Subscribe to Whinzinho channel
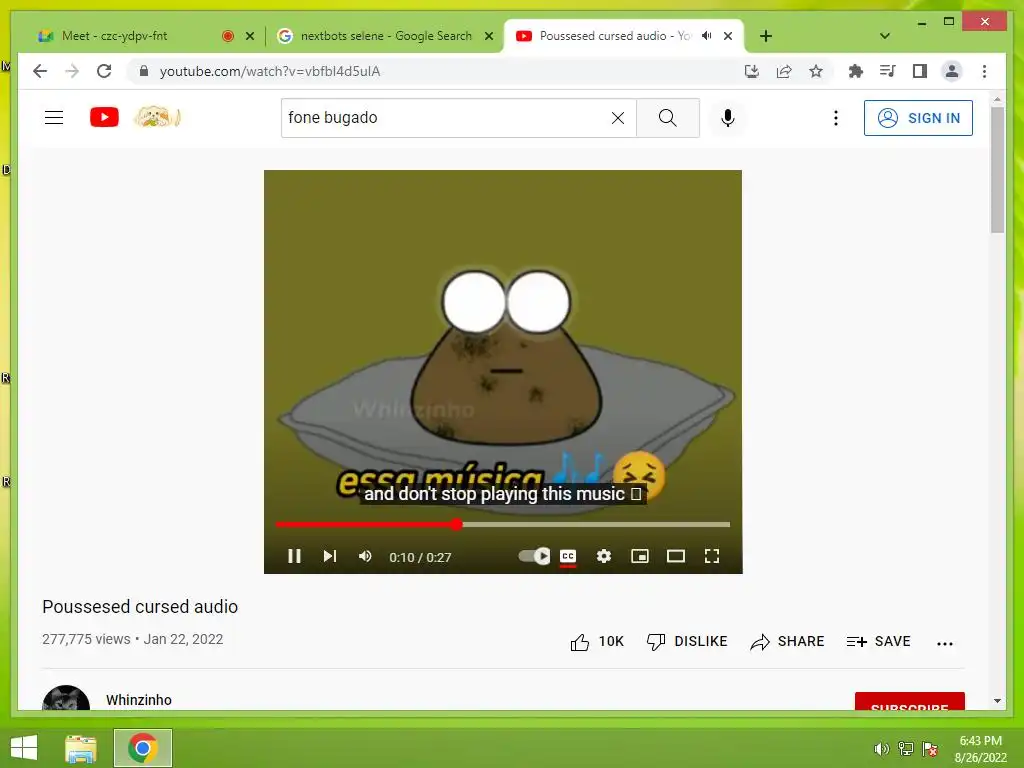This screenshot has width=1024, height=768. point(909,701)
